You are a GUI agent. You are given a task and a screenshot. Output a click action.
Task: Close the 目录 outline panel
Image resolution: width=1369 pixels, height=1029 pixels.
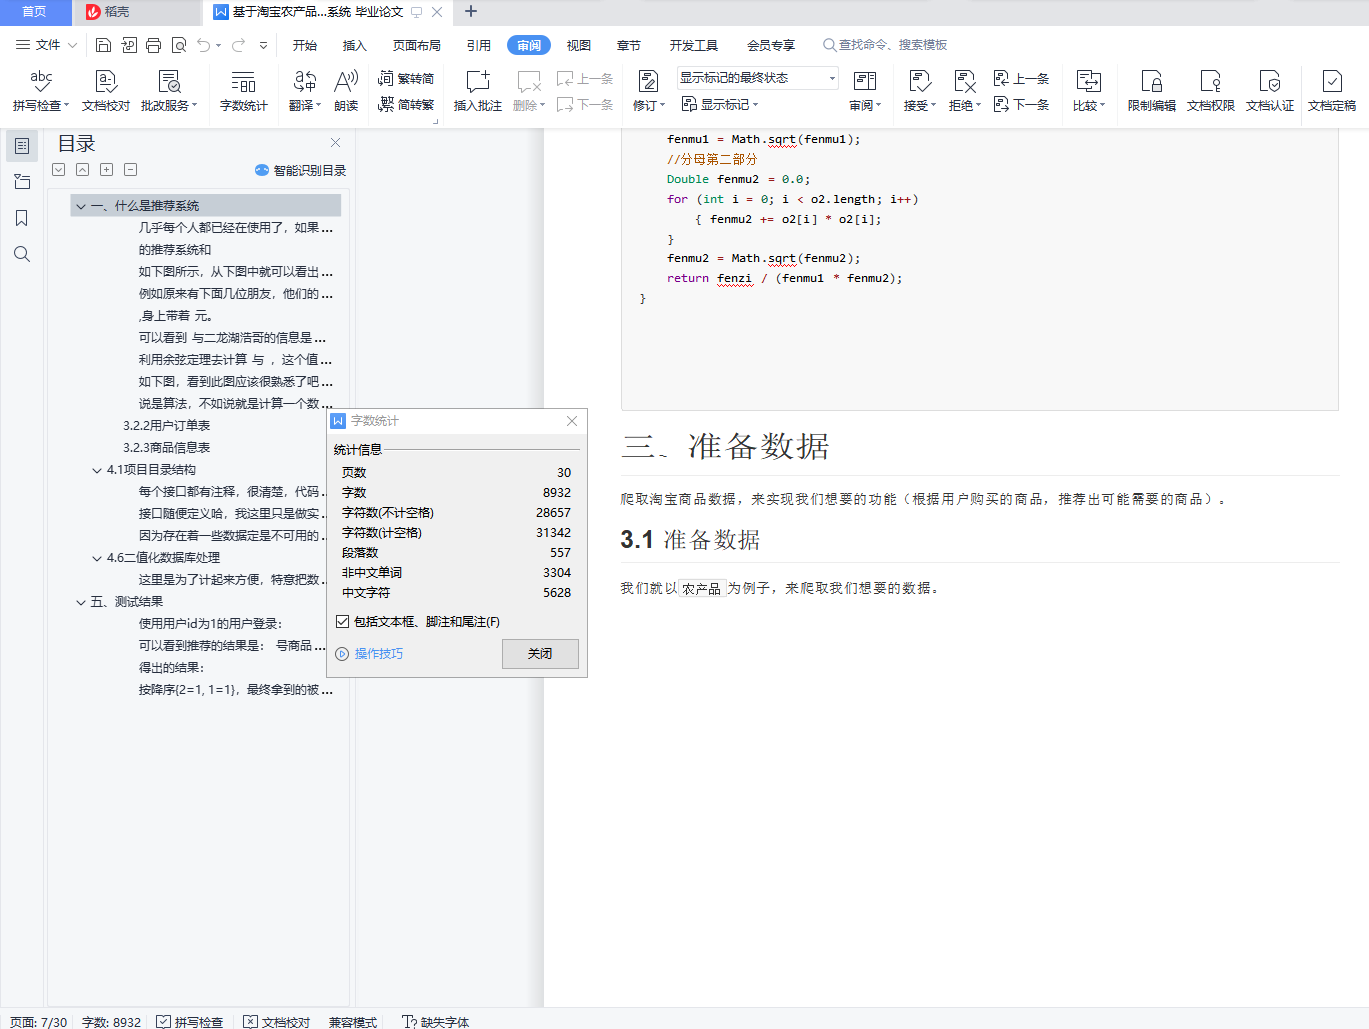(x=336, y=143)
